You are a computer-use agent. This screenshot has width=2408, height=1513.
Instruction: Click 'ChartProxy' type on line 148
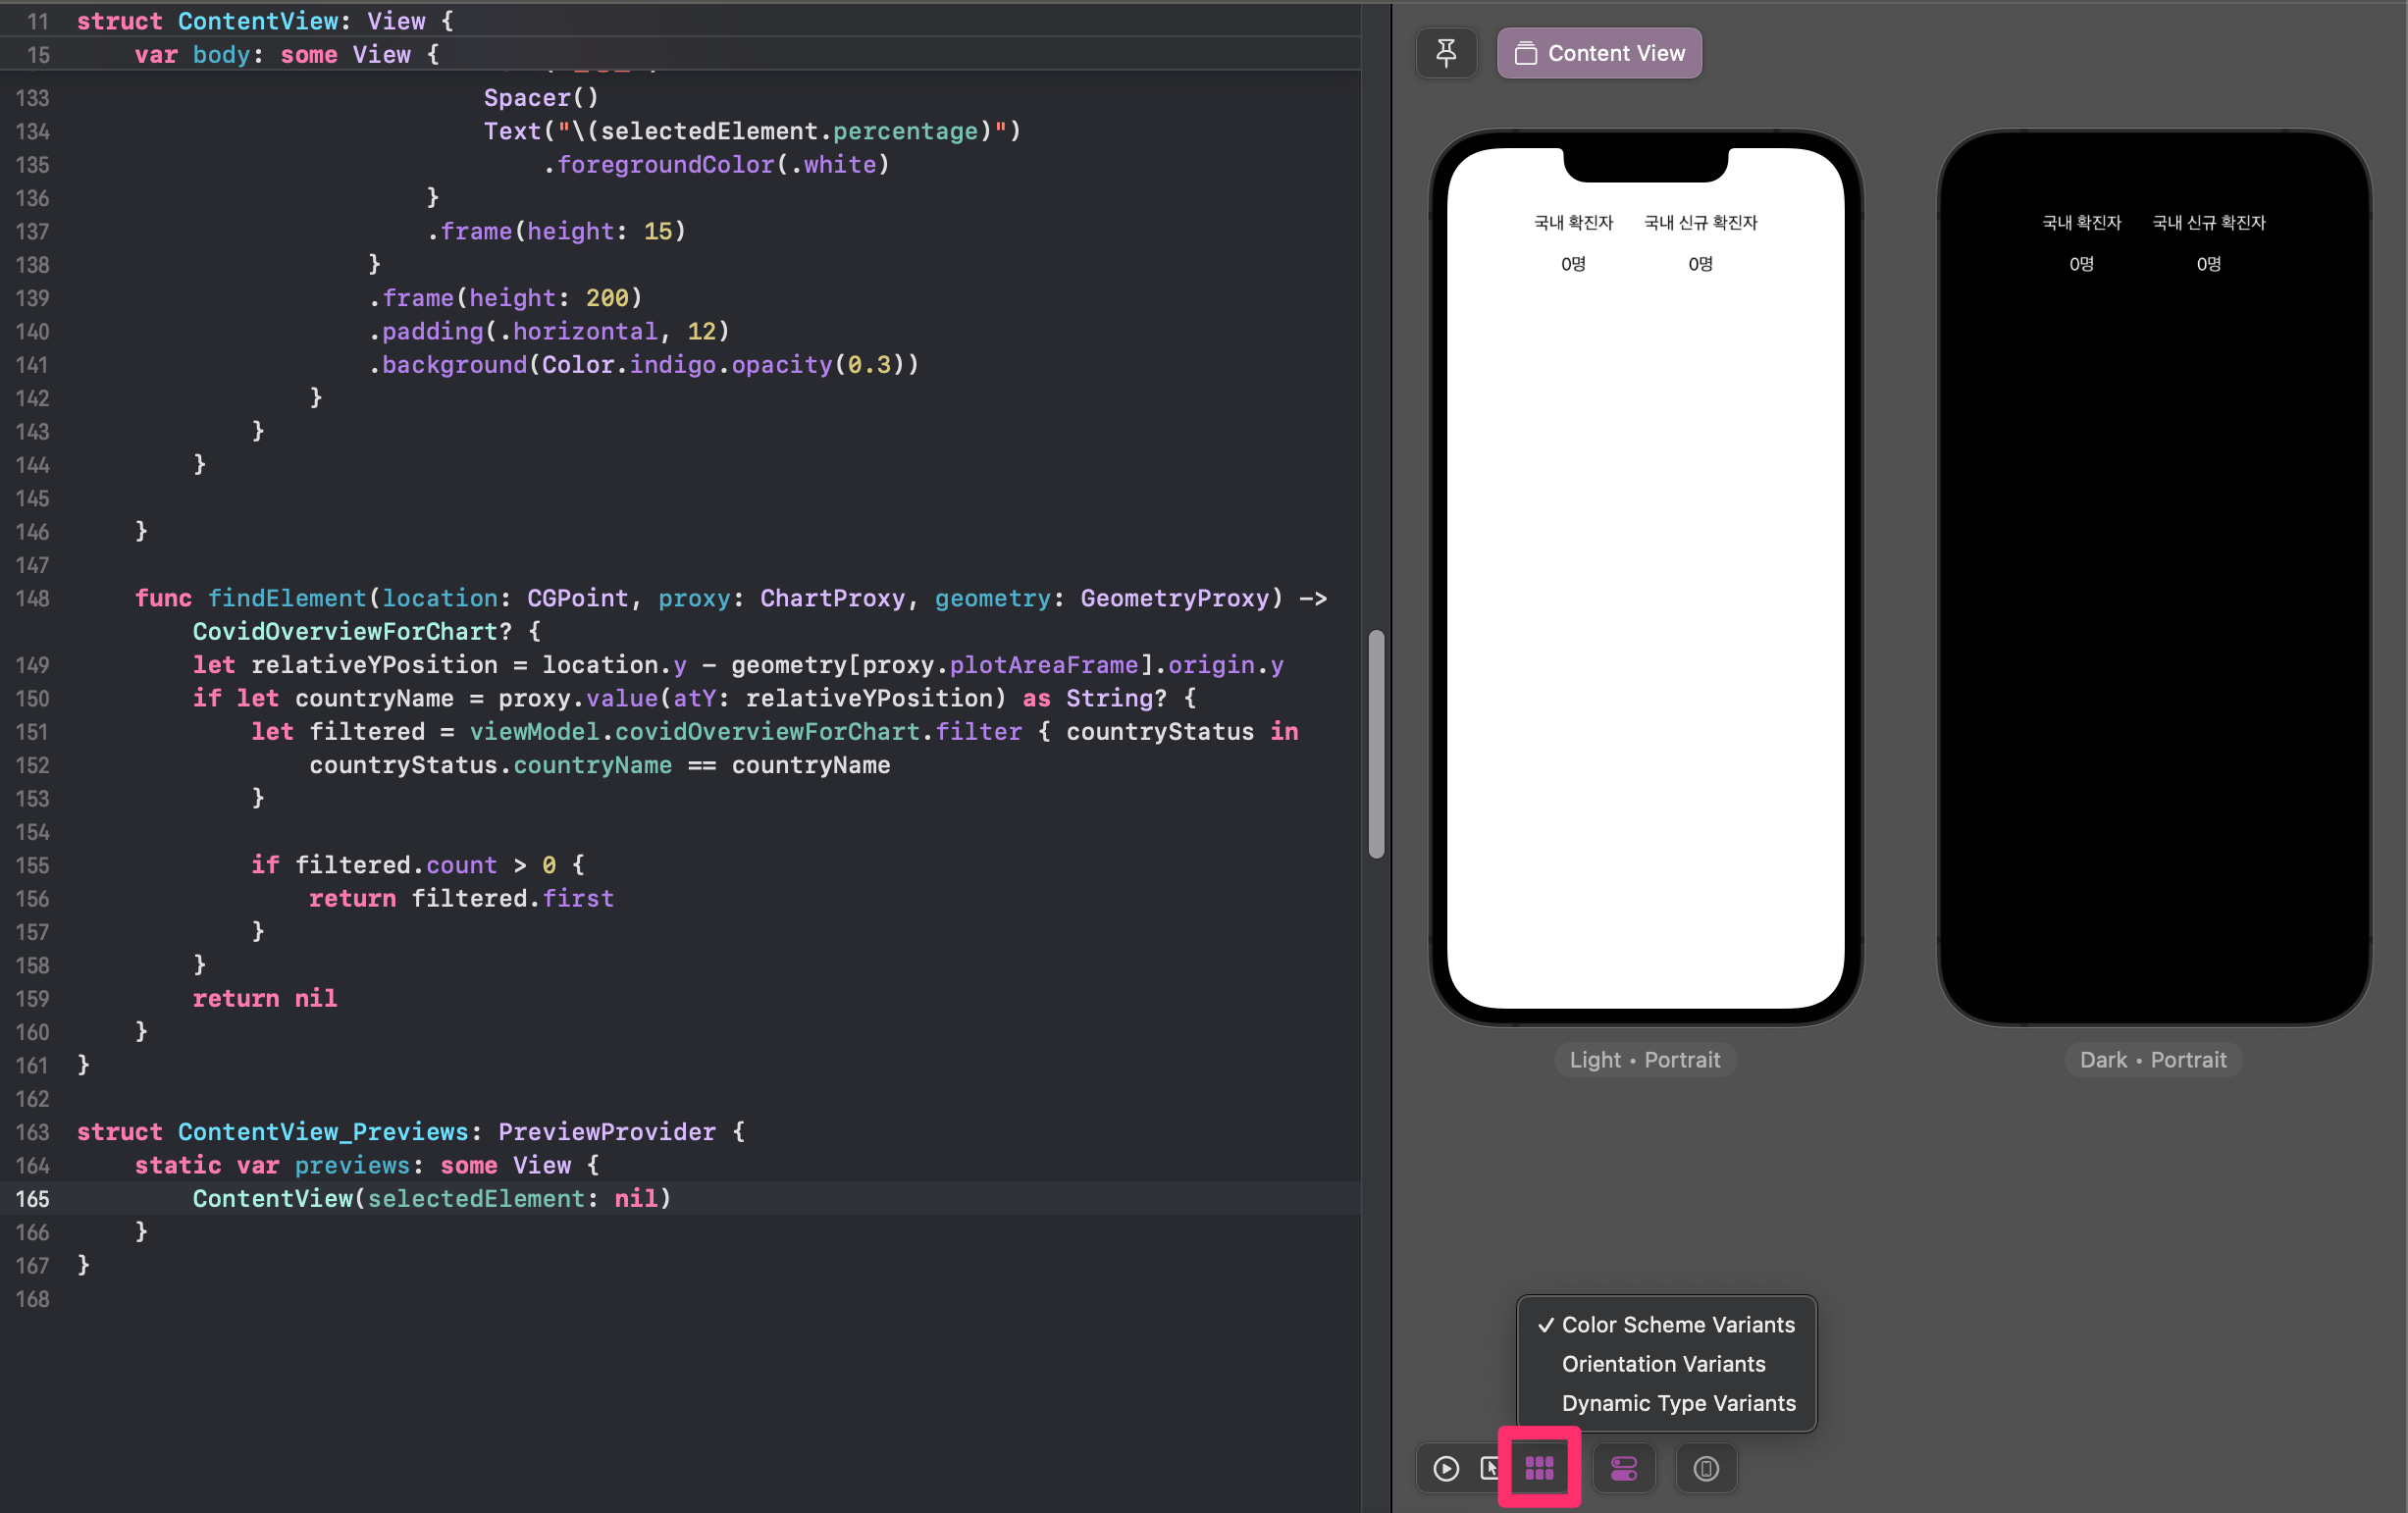[832, 598]
